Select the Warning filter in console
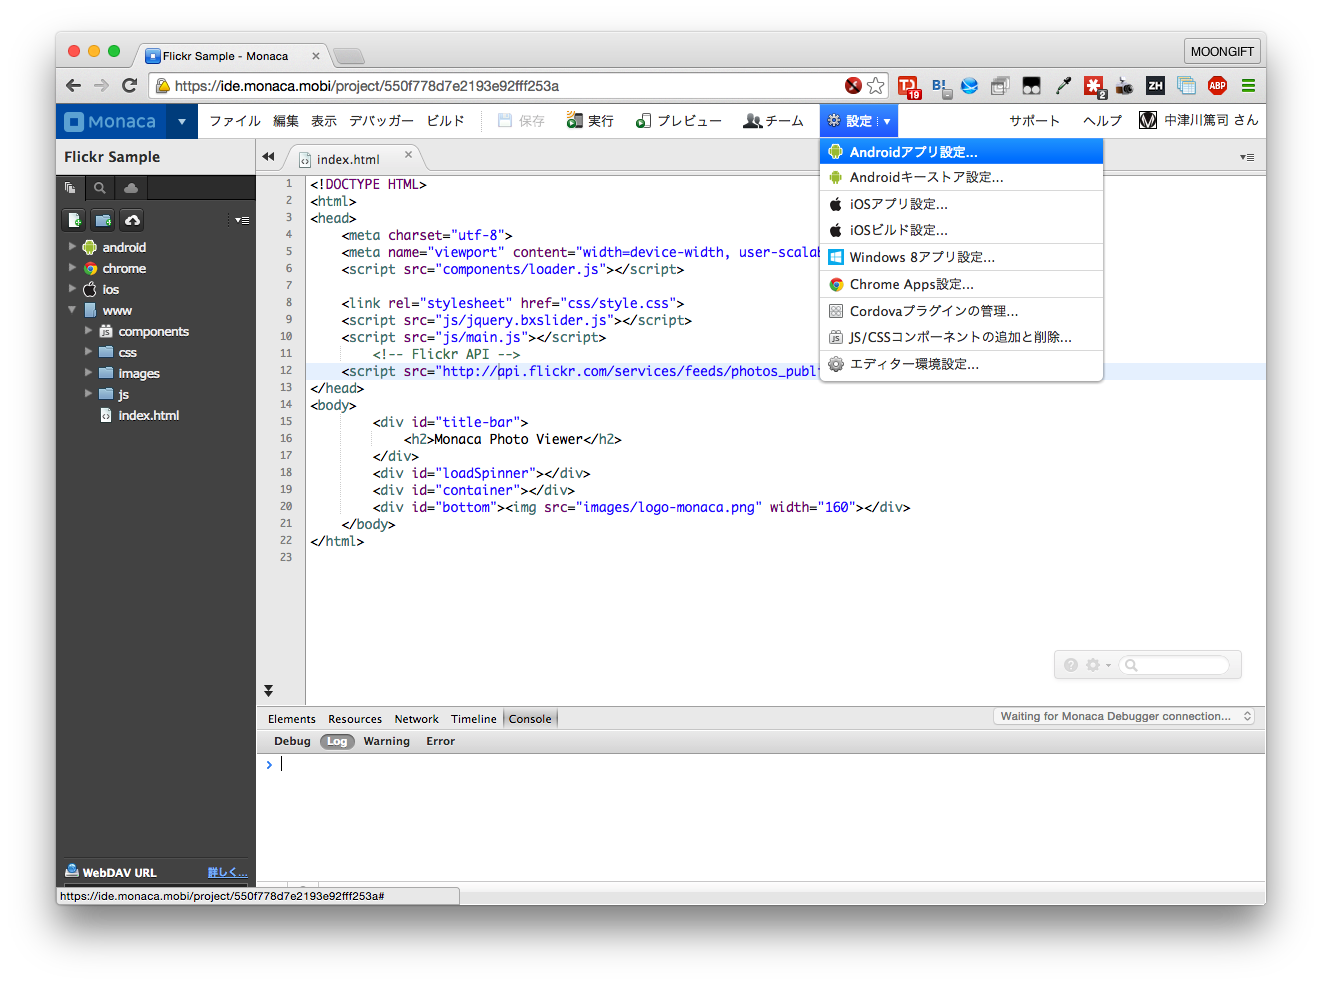Image resolution: width=1322 pixels, height=985 pixels. [386, 741]
